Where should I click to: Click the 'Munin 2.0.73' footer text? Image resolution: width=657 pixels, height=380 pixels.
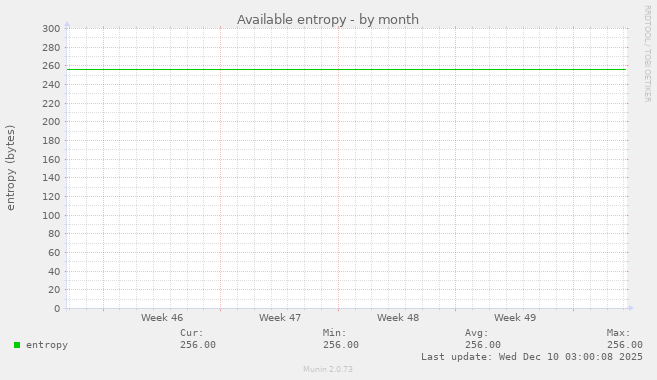[328, 369]
